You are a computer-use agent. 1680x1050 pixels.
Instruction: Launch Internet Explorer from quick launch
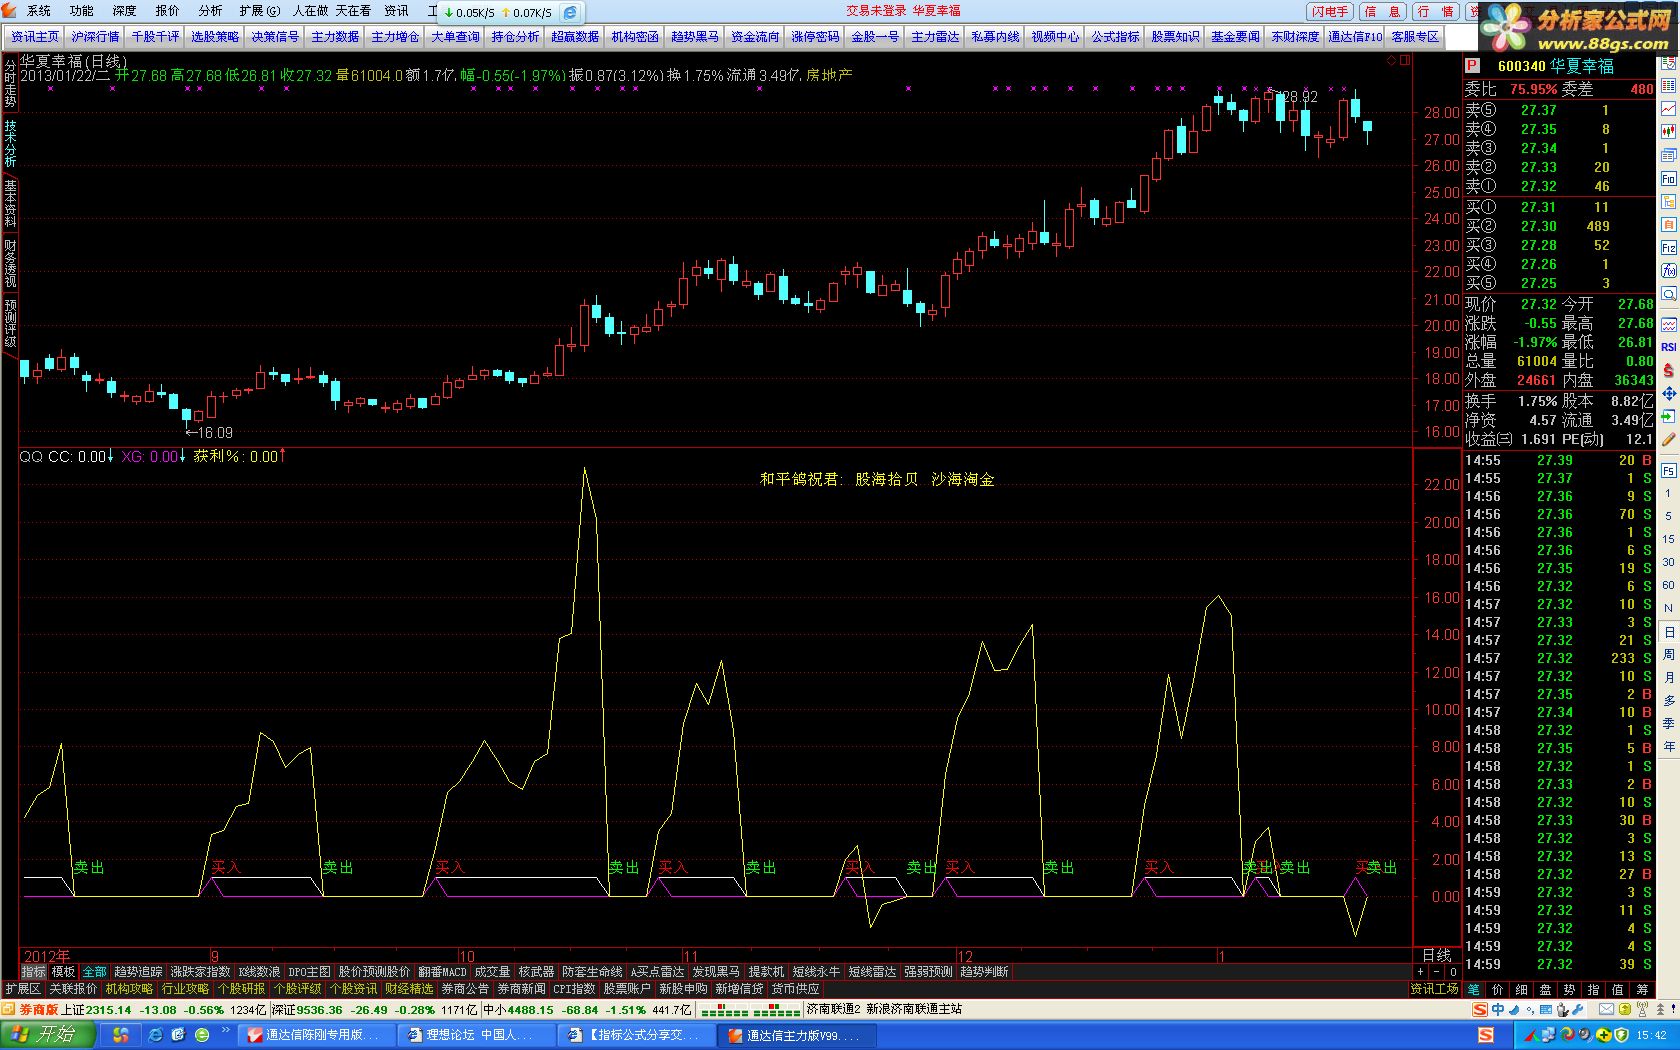[x=155, y=1035]
